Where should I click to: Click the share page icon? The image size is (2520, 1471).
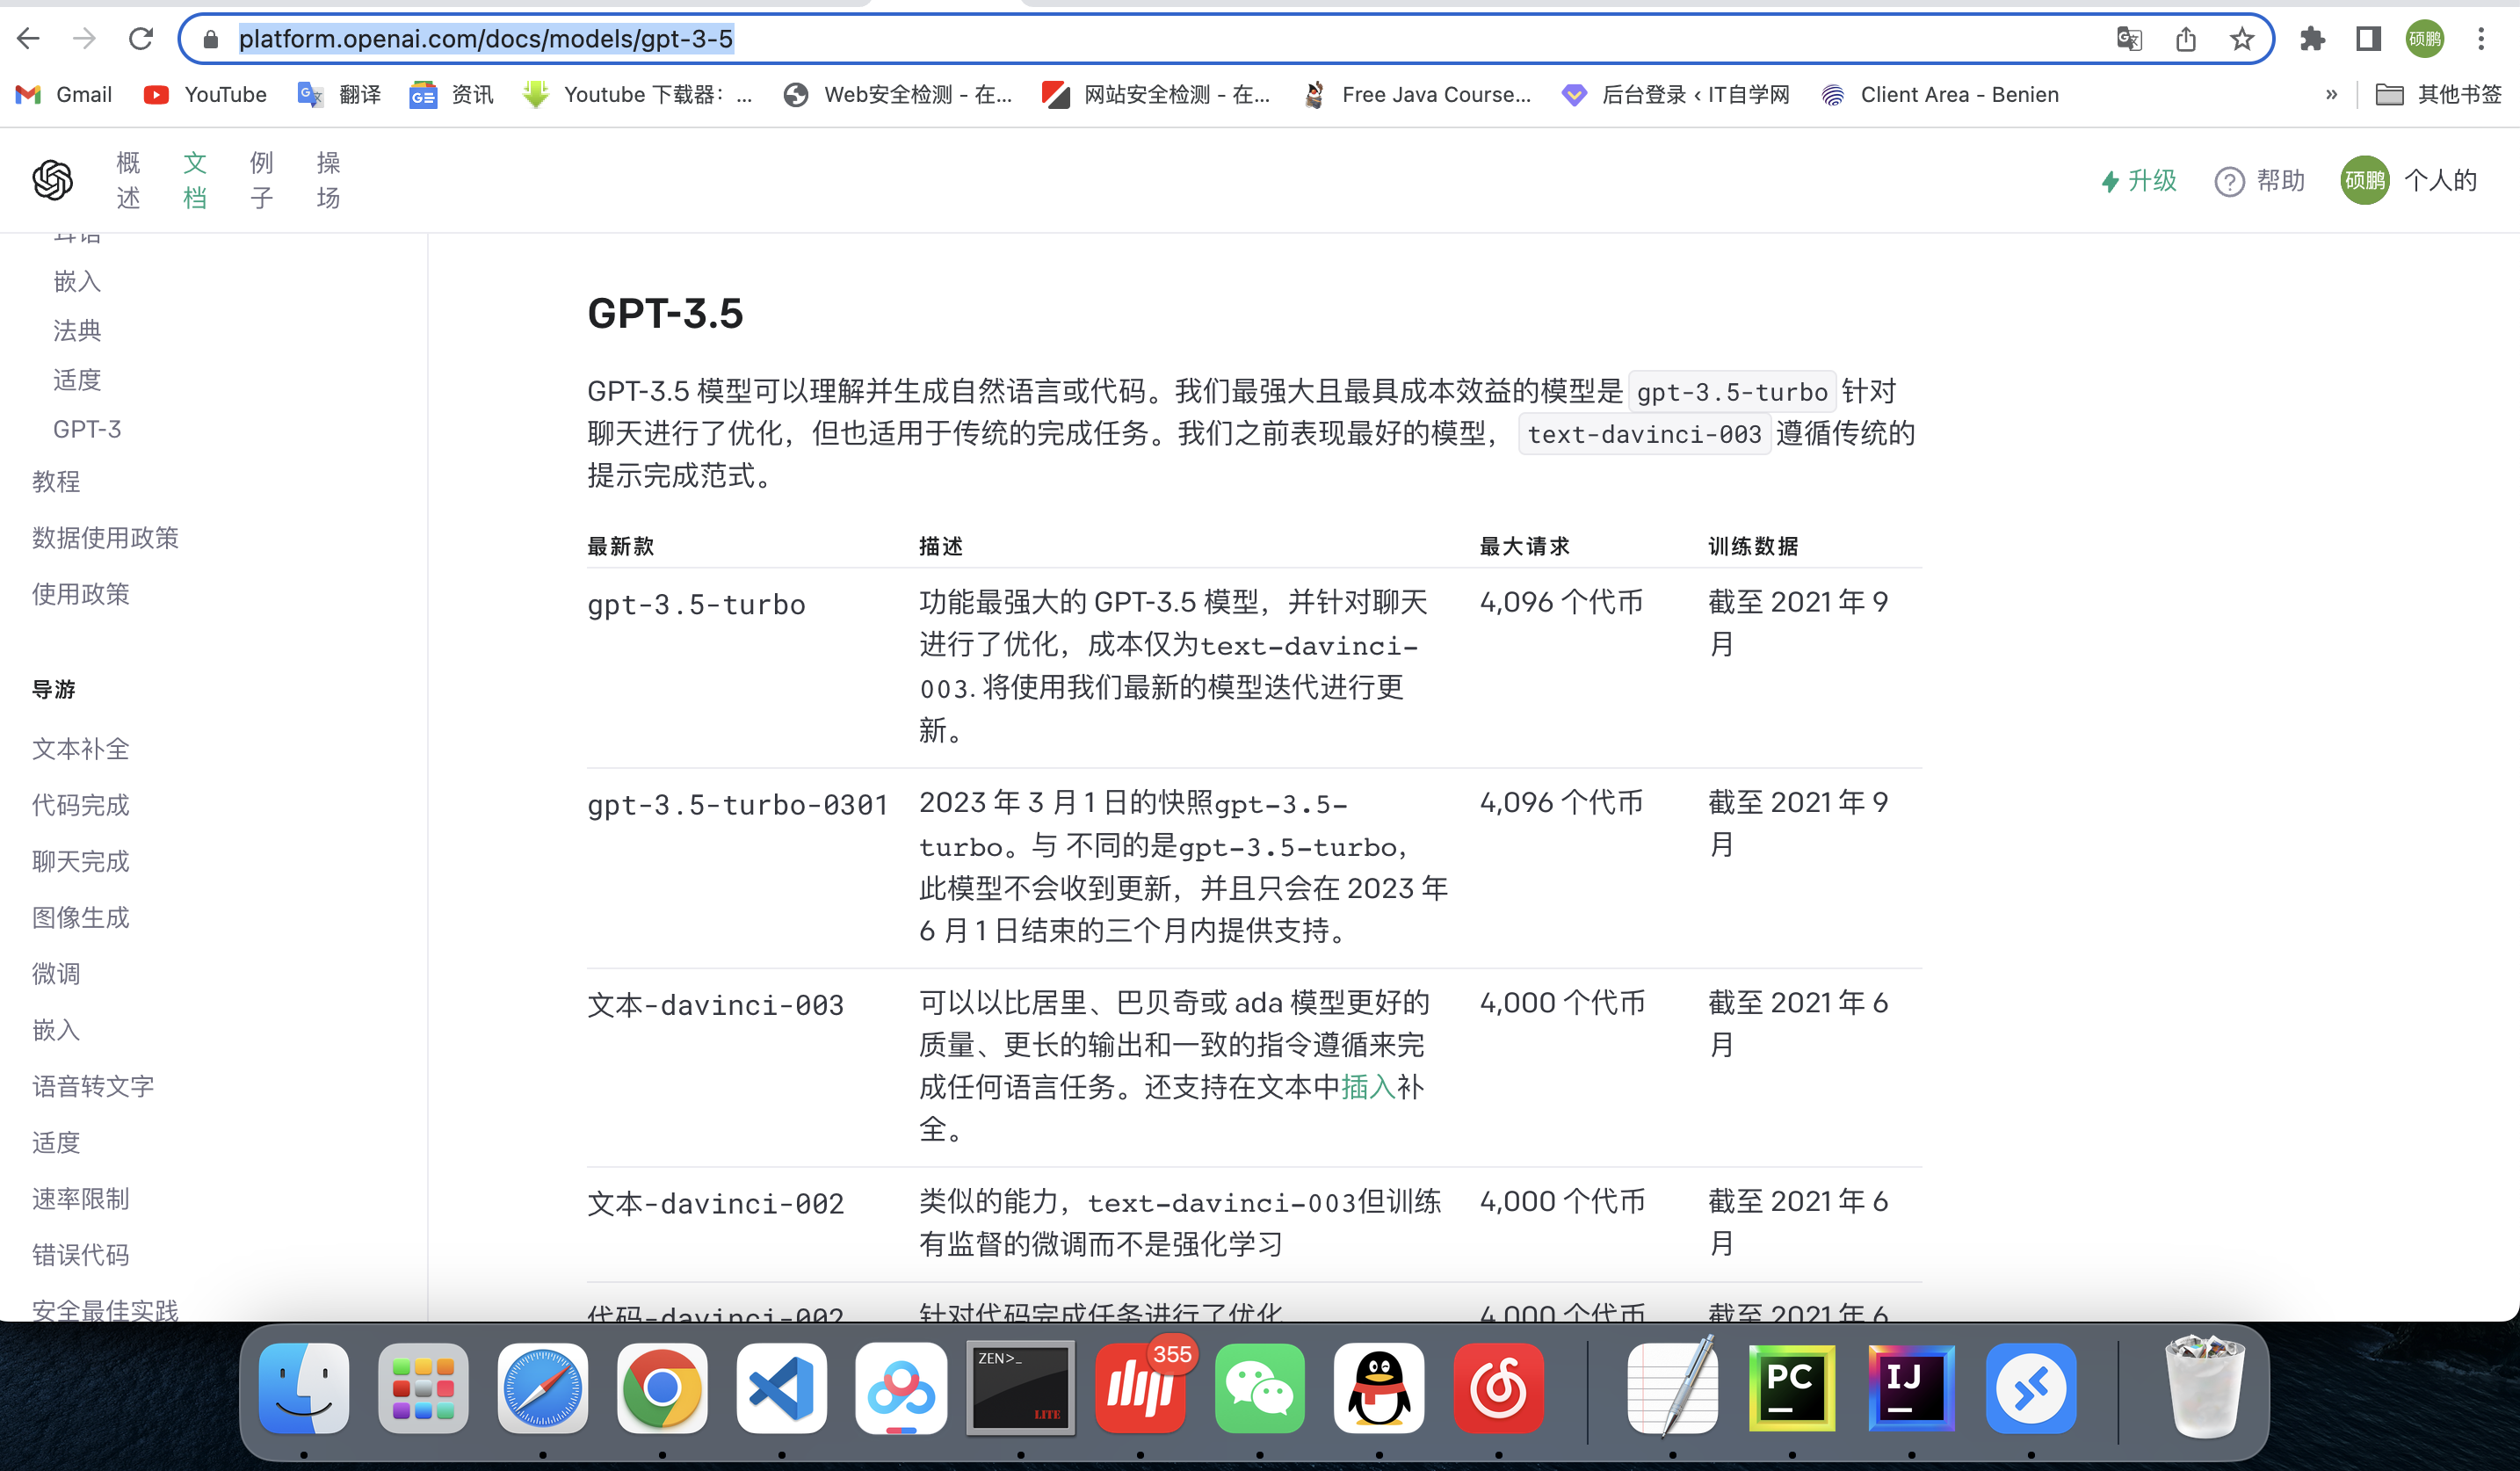2186,39
